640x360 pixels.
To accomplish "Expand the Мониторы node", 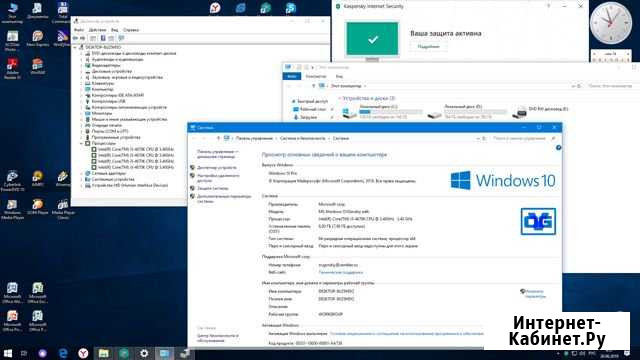I will click(x=82, y=113).
